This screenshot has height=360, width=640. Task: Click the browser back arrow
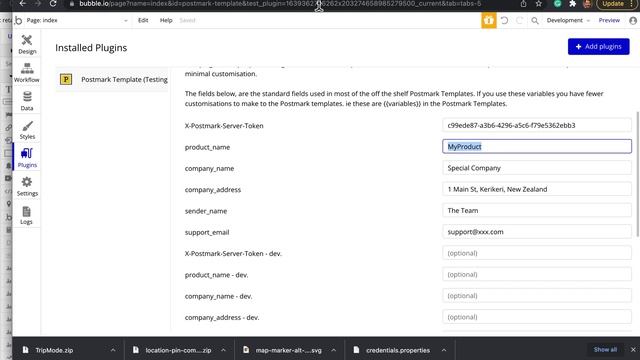23,4
